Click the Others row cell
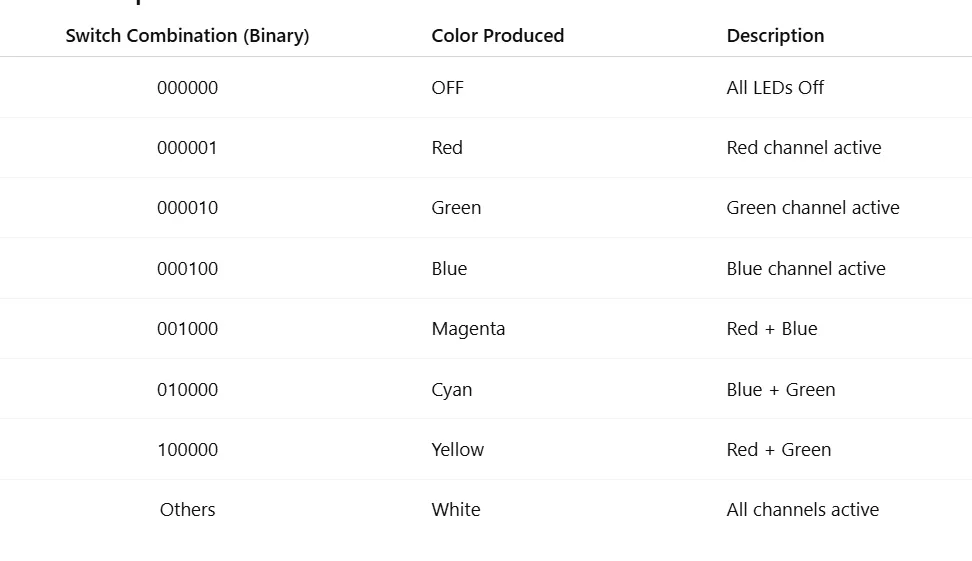Viewport: 972px width, 561px height. click(187, 510)
